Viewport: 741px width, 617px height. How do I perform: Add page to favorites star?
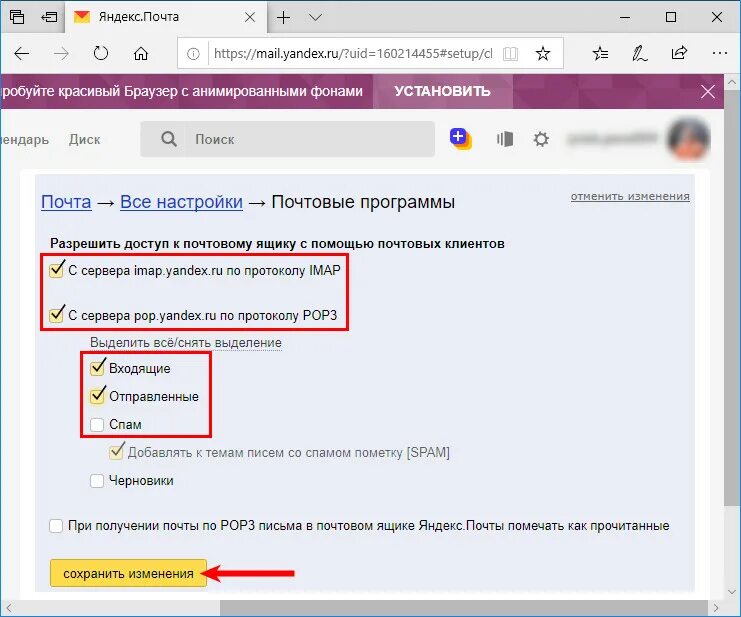[x=543, y=53]
